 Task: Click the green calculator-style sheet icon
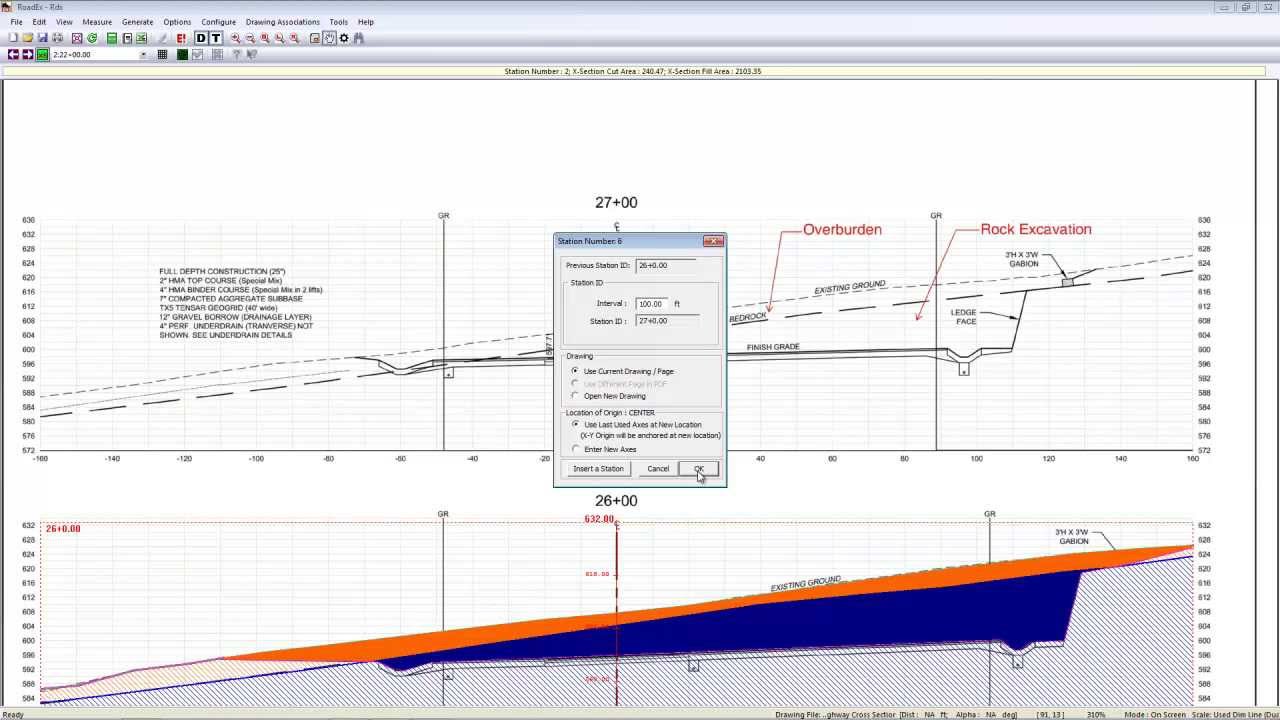point(112,38)
